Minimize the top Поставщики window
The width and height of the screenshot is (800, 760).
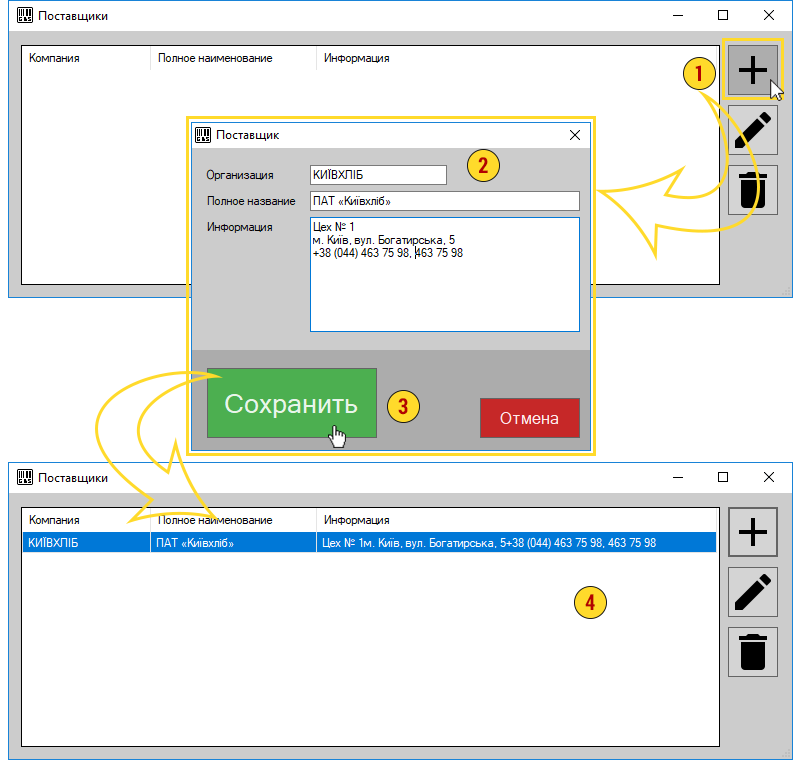[x=678, y=15]
